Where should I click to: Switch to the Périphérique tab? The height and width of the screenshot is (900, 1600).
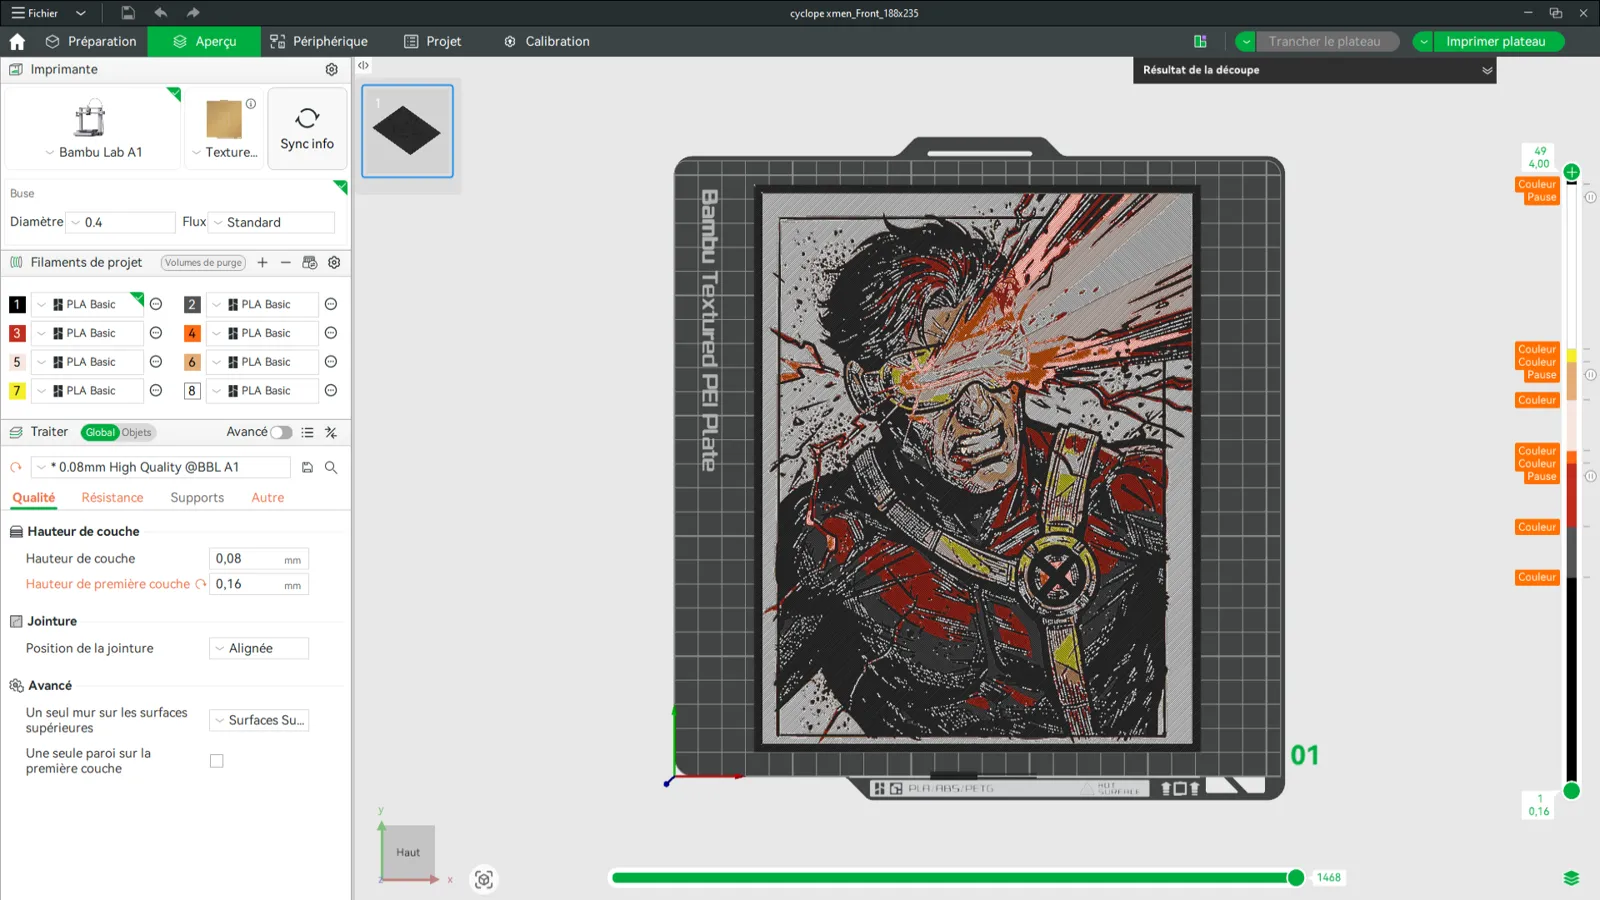click(319, 42)
